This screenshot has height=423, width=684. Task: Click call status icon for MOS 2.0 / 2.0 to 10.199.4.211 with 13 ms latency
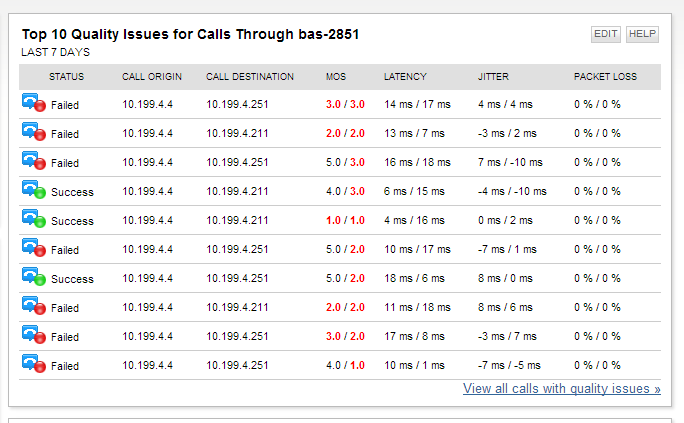[x=34, y=132]
